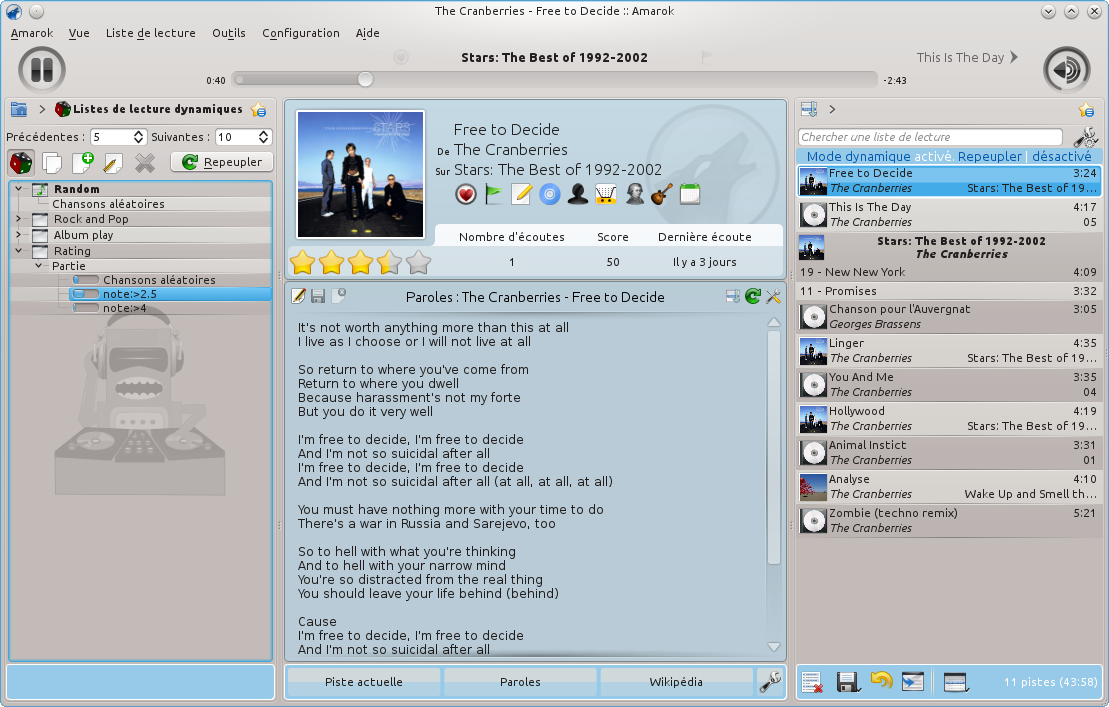Open the Outils menu
Viewport: 1109px width, 707px height.
[229, 33]
